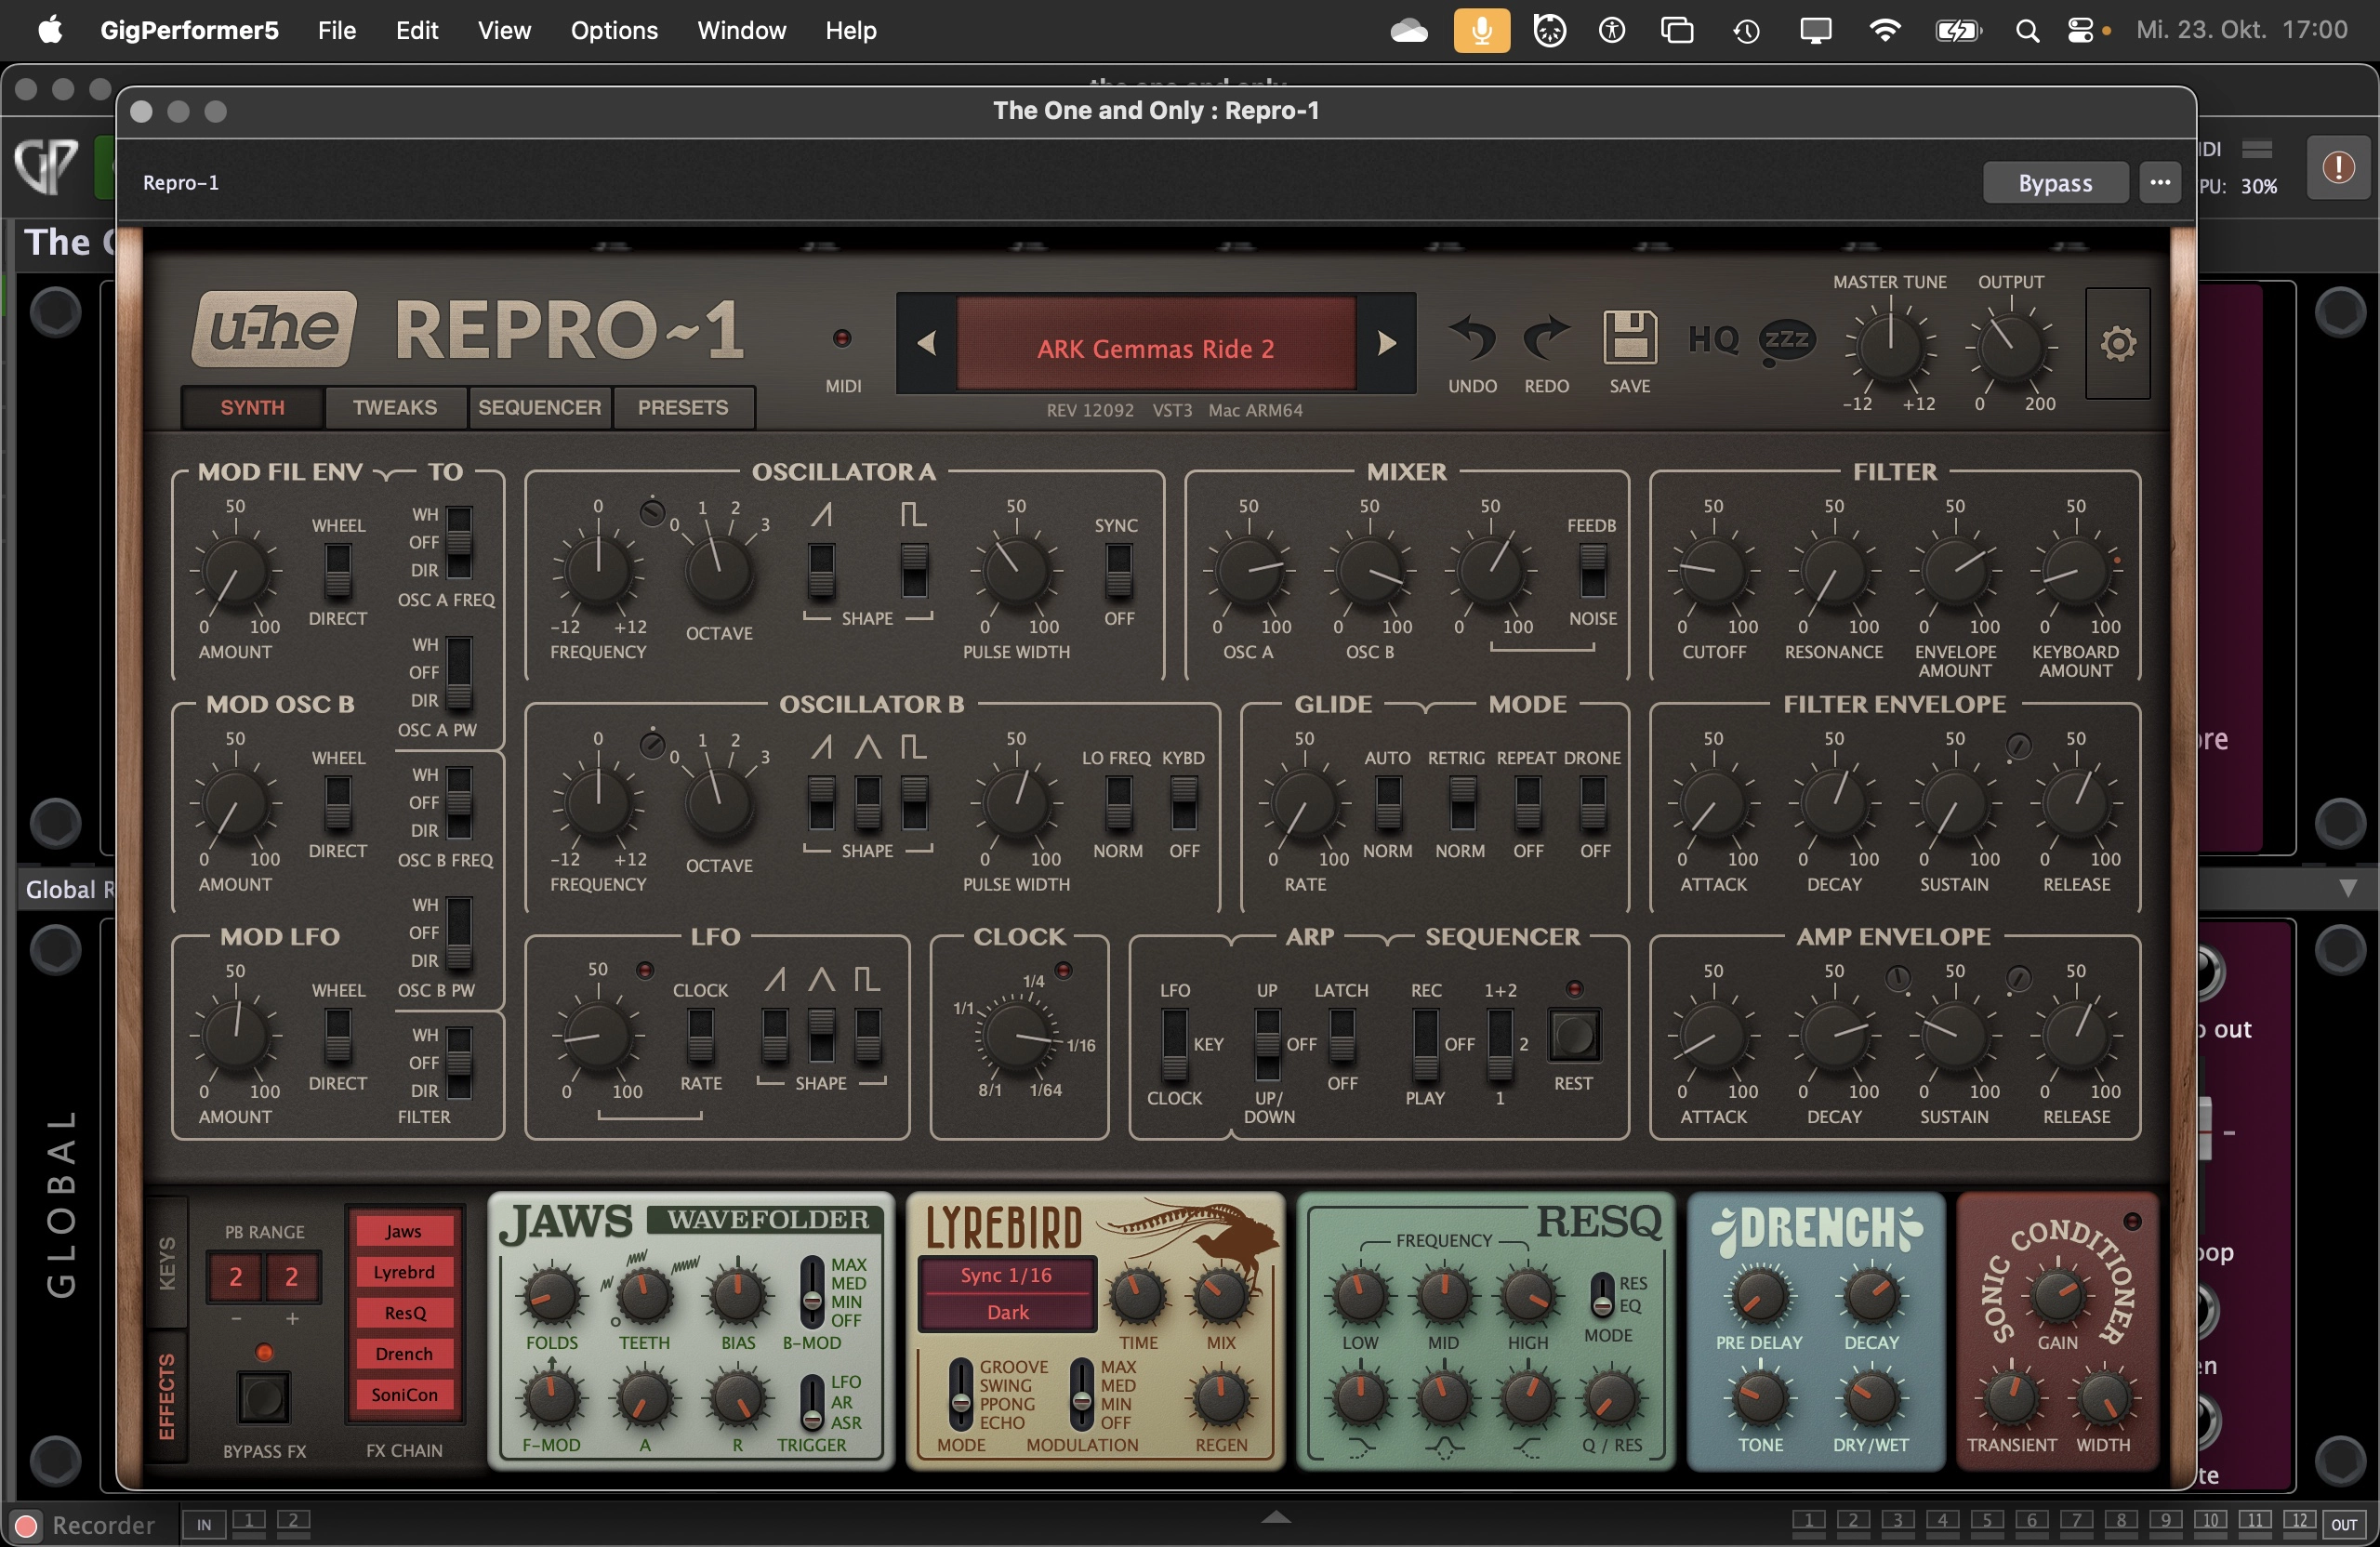
Task: Open the Options menu
Action: click(x=614, y=31)
